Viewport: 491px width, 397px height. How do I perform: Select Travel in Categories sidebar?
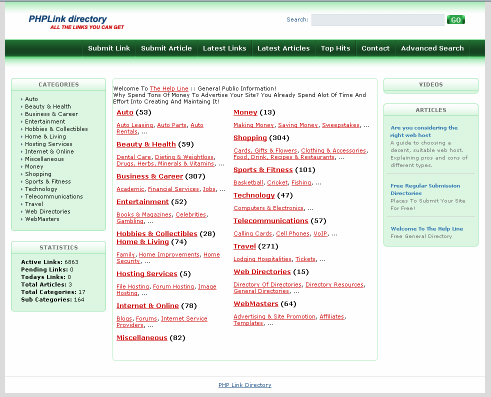pyautogui.click(x=34, y=204)
